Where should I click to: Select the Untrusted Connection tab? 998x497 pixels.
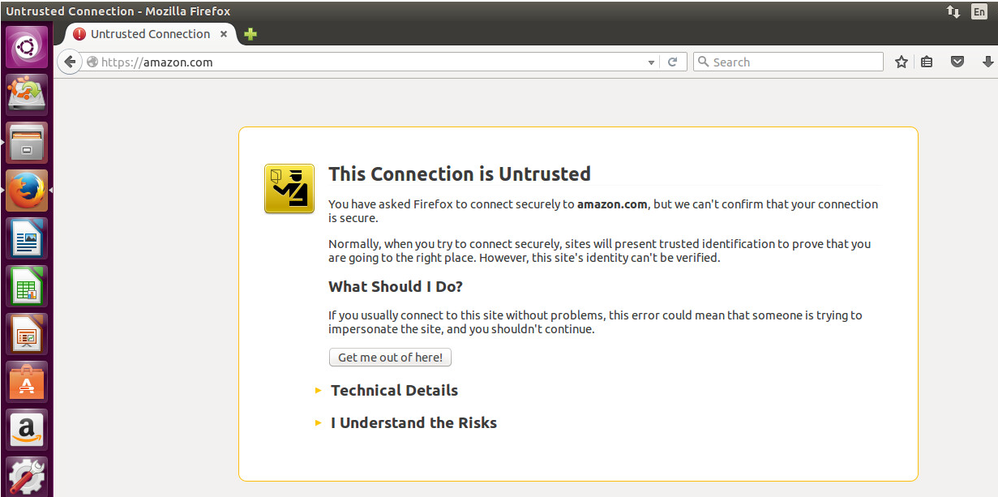tap(150, 34)
